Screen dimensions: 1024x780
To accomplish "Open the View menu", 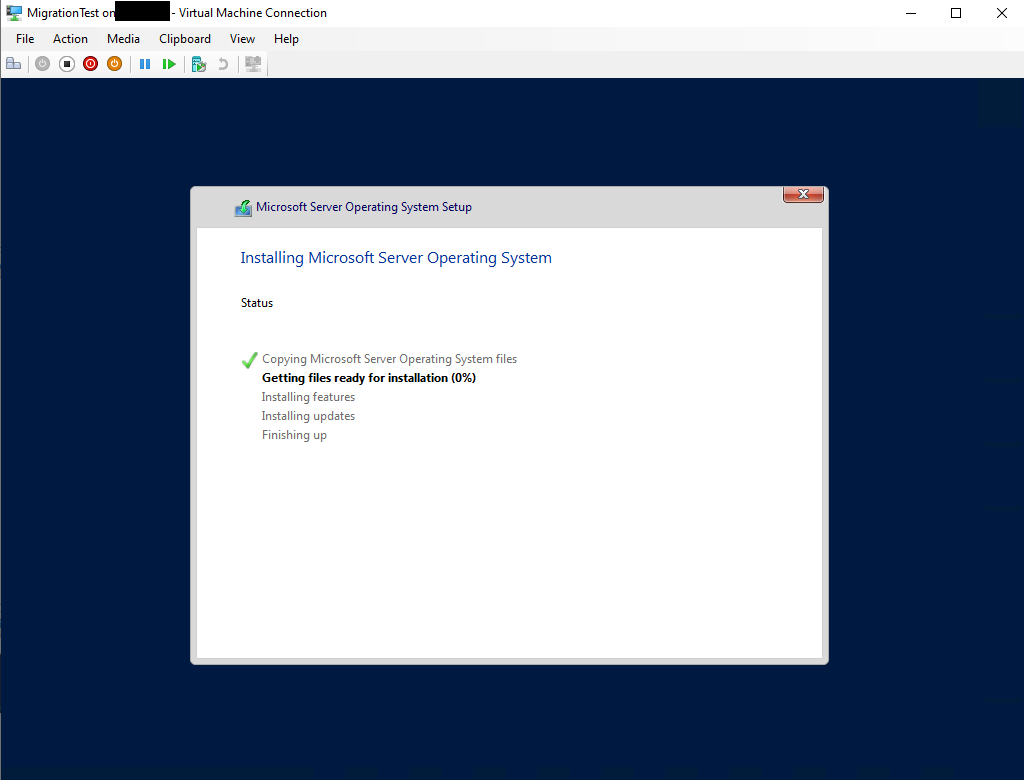I will pos(242,39).
